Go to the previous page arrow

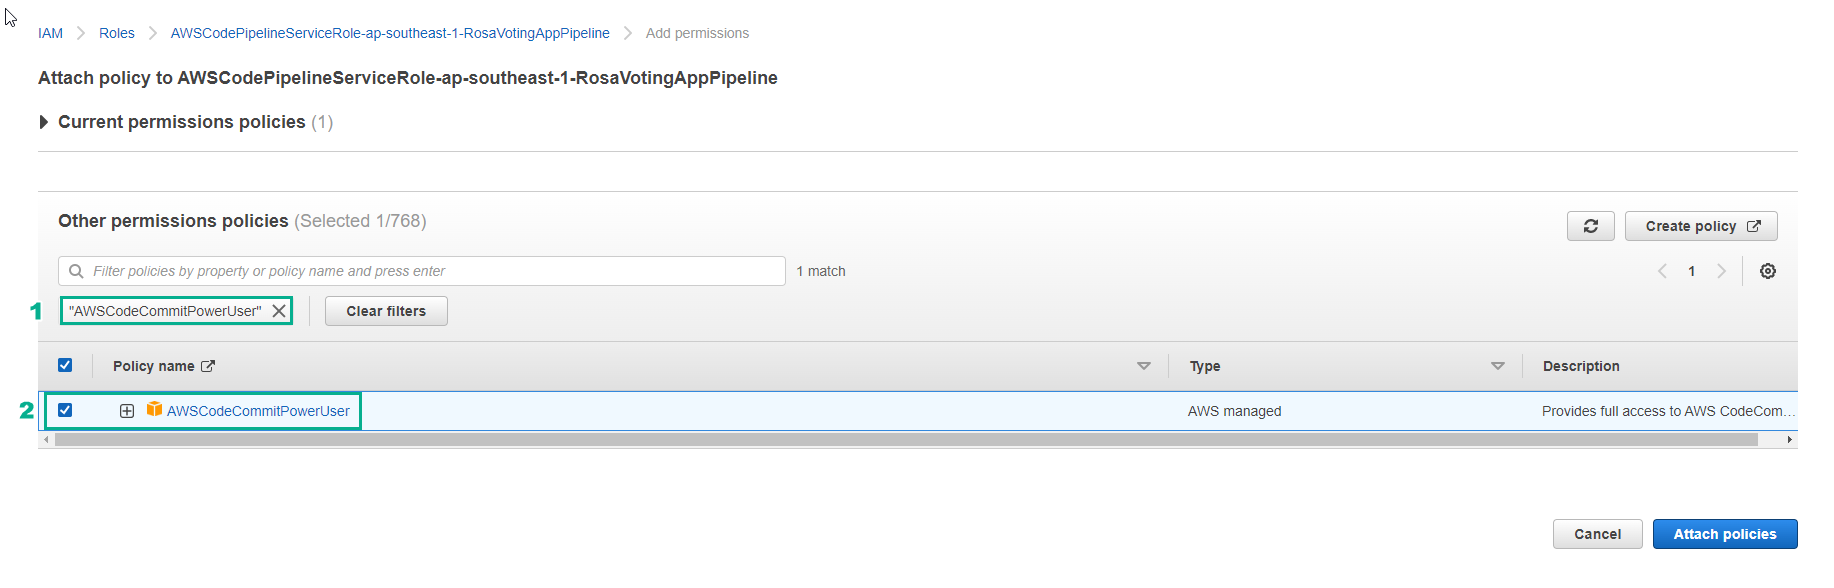click(1662, 271)
